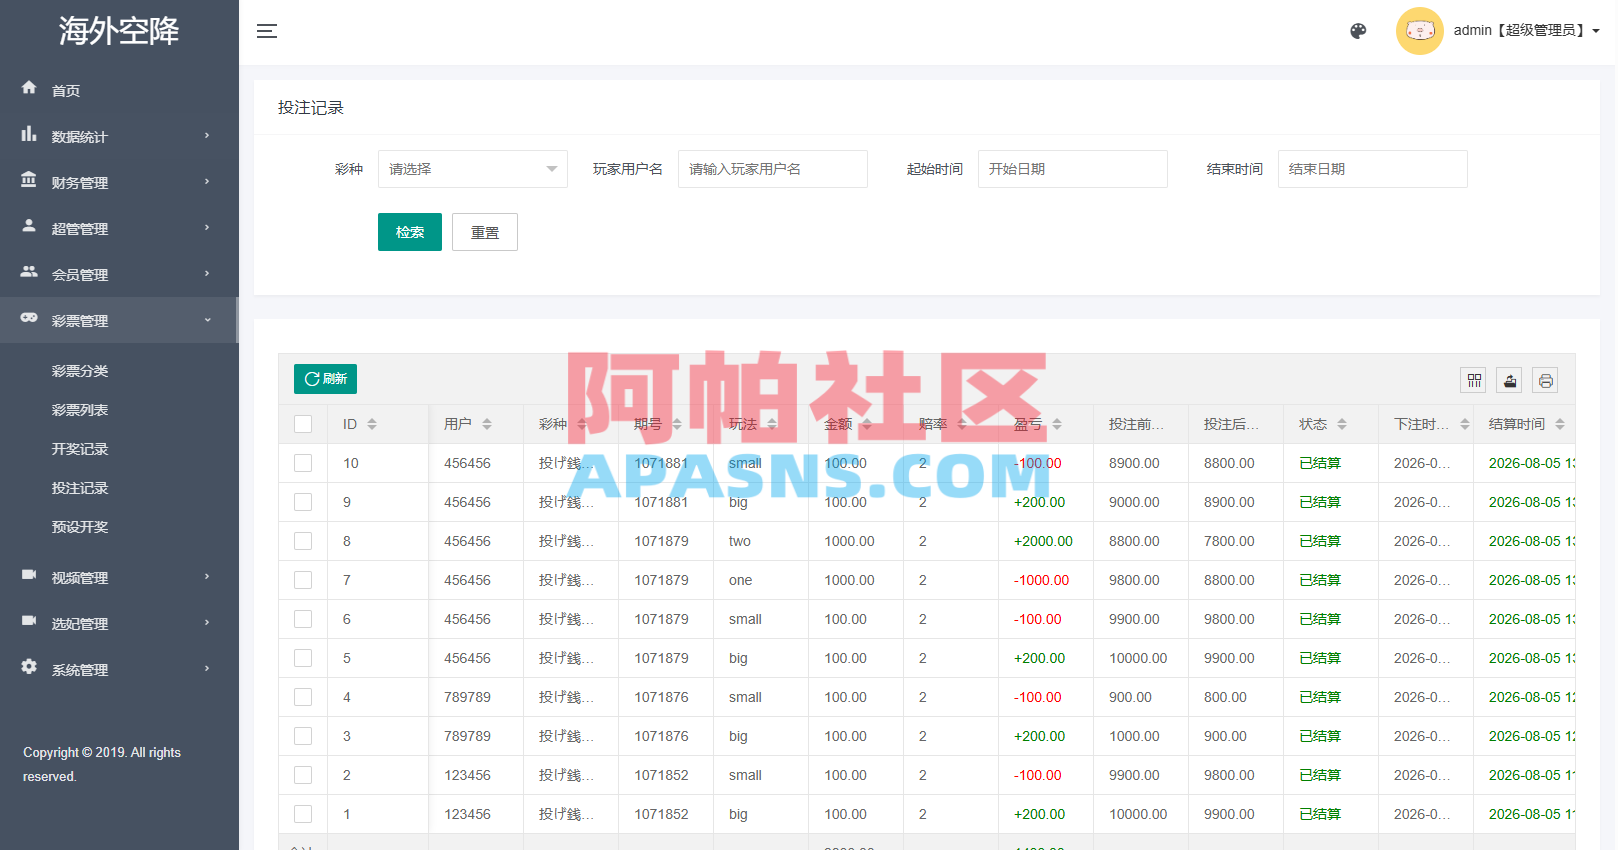This screenshot has width=1618, height=850.
Task: Click the green 检索 search button
Action: (x=410, y=232)
